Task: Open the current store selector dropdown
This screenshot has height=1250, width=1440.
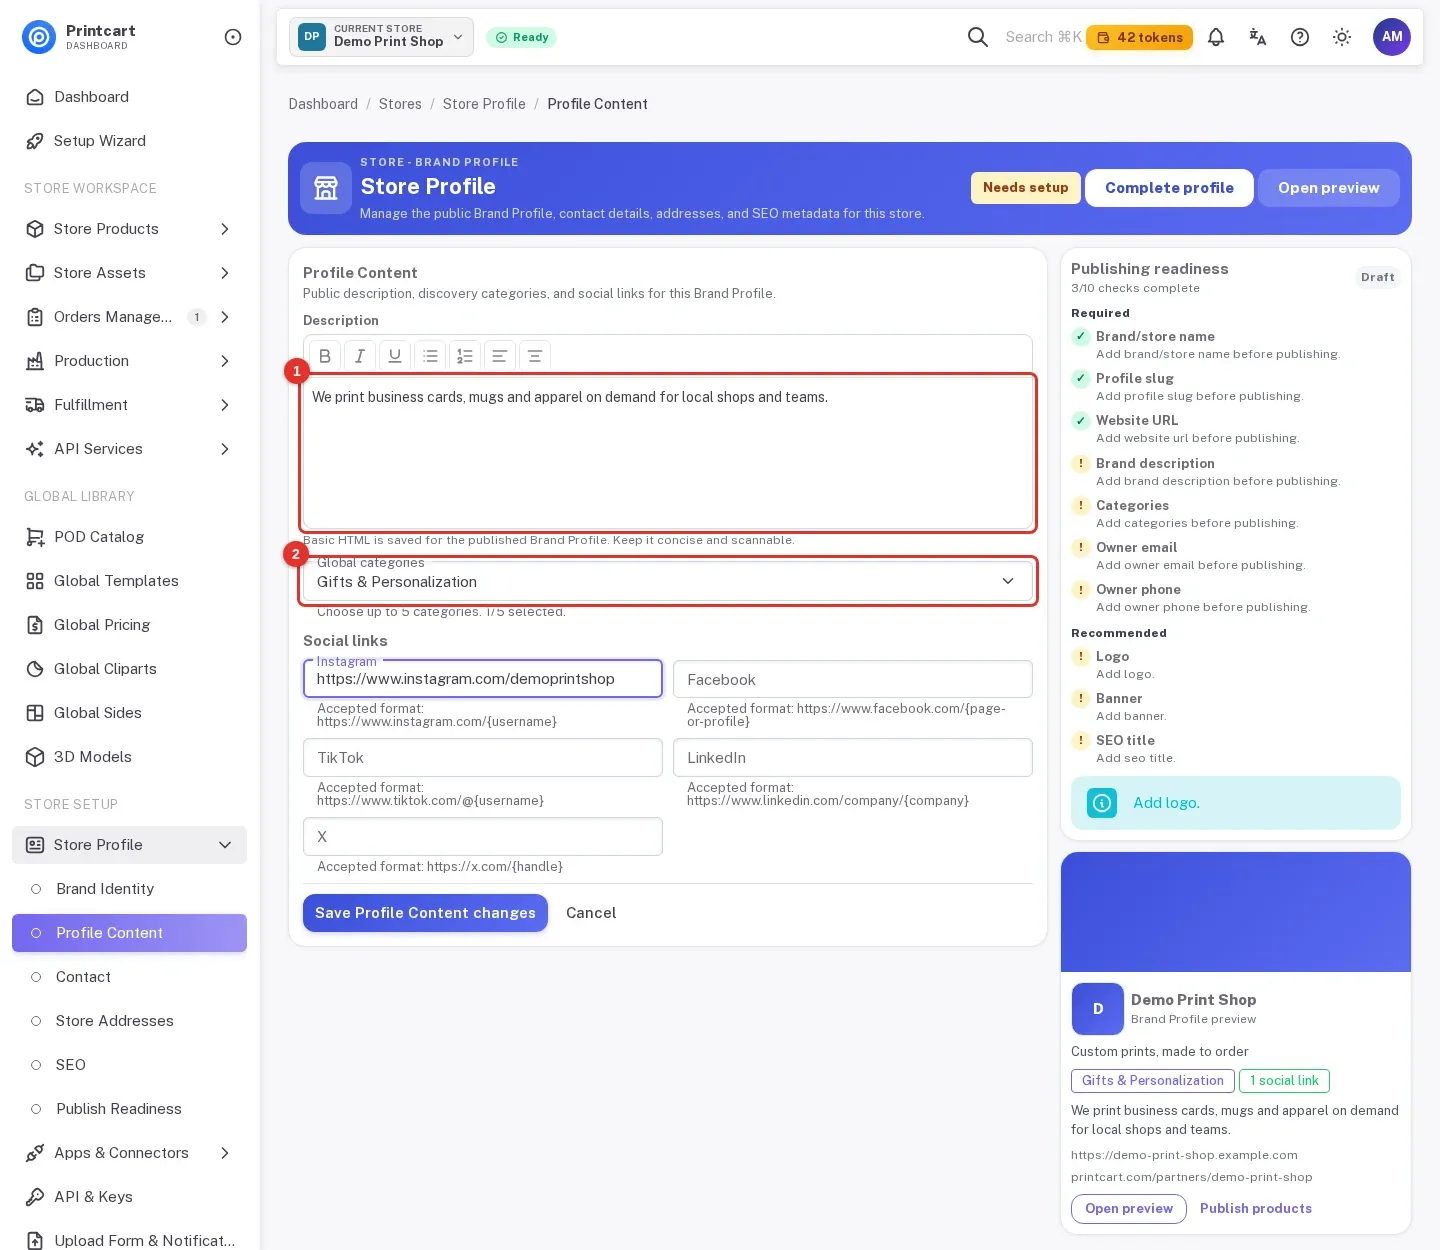Action: (382, 37)
